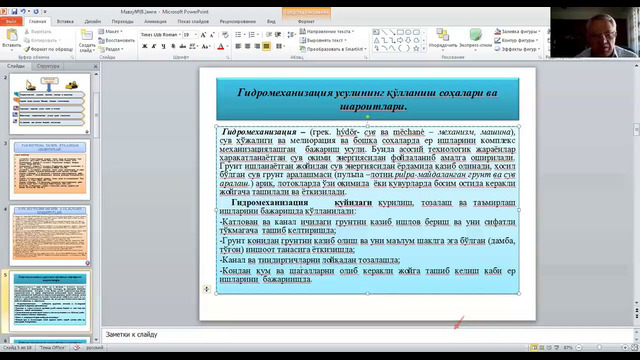Click the Заметки к слайду notes field

(367, 334)
